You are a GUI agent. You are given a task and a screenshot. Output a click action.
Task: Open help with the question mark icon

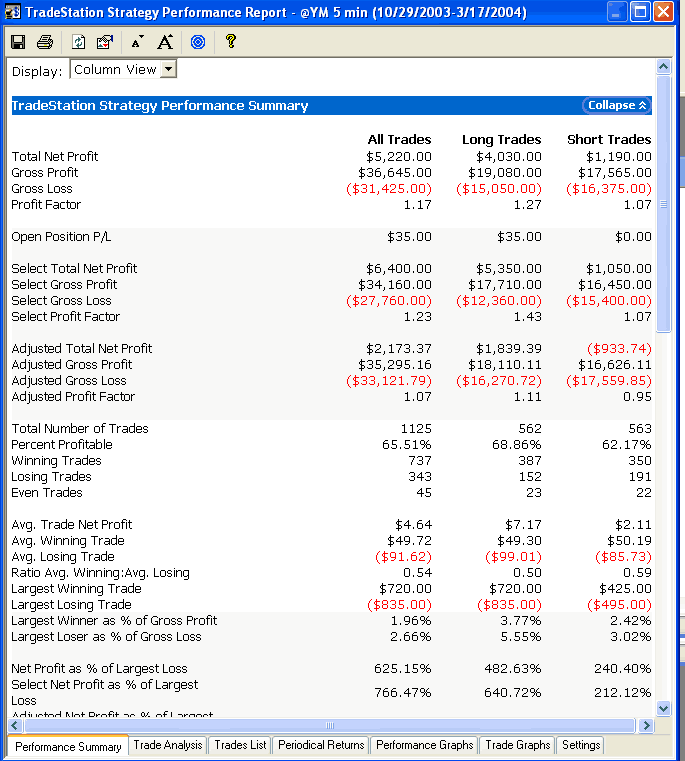(231, 41)
